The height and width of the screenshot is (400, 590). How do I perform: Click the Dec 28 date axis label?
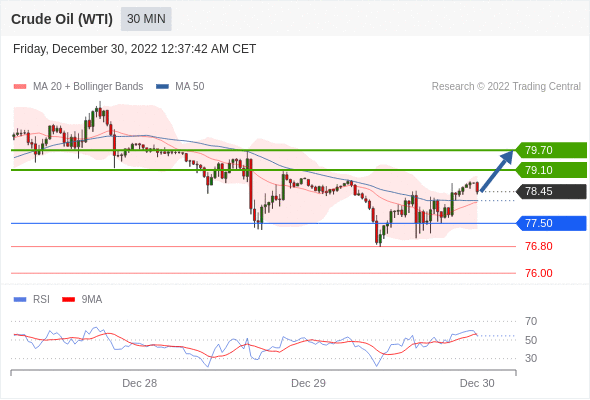pyautogui.click(x=140, y=383)
